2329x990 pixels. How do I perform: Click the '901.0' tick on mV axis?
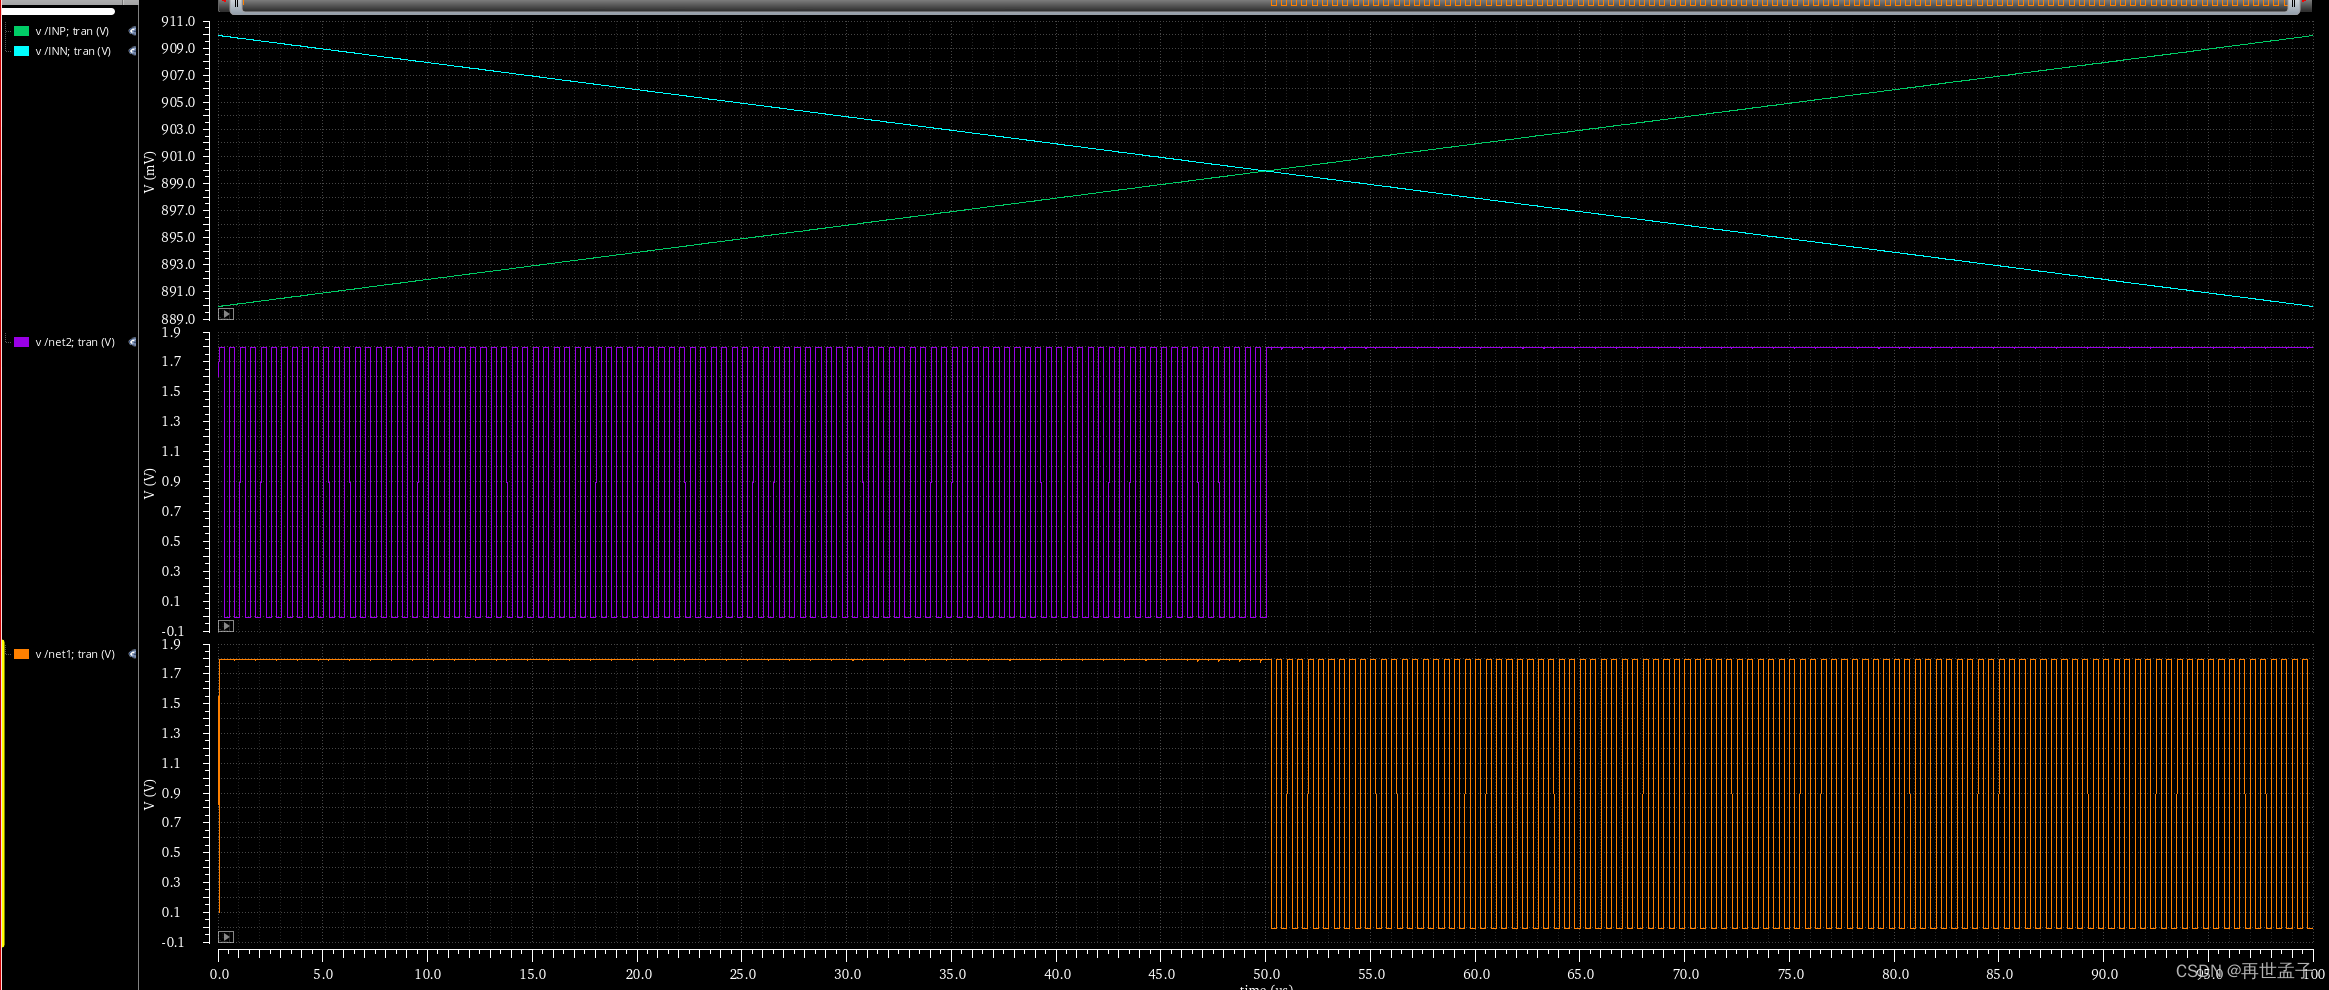pyautogui.click(x=178, y=156)
